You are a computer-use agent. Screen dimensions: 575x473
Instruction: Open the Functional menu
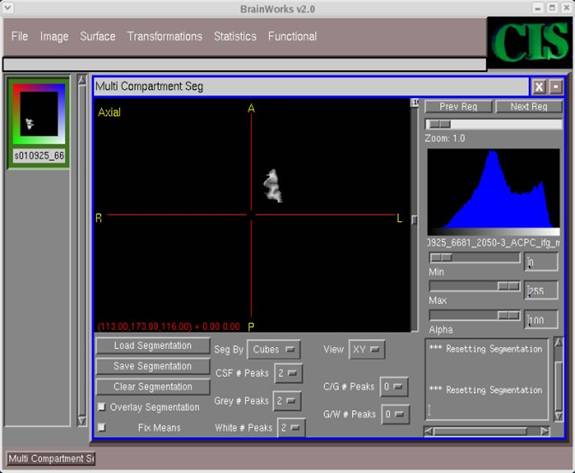(292, 36)
